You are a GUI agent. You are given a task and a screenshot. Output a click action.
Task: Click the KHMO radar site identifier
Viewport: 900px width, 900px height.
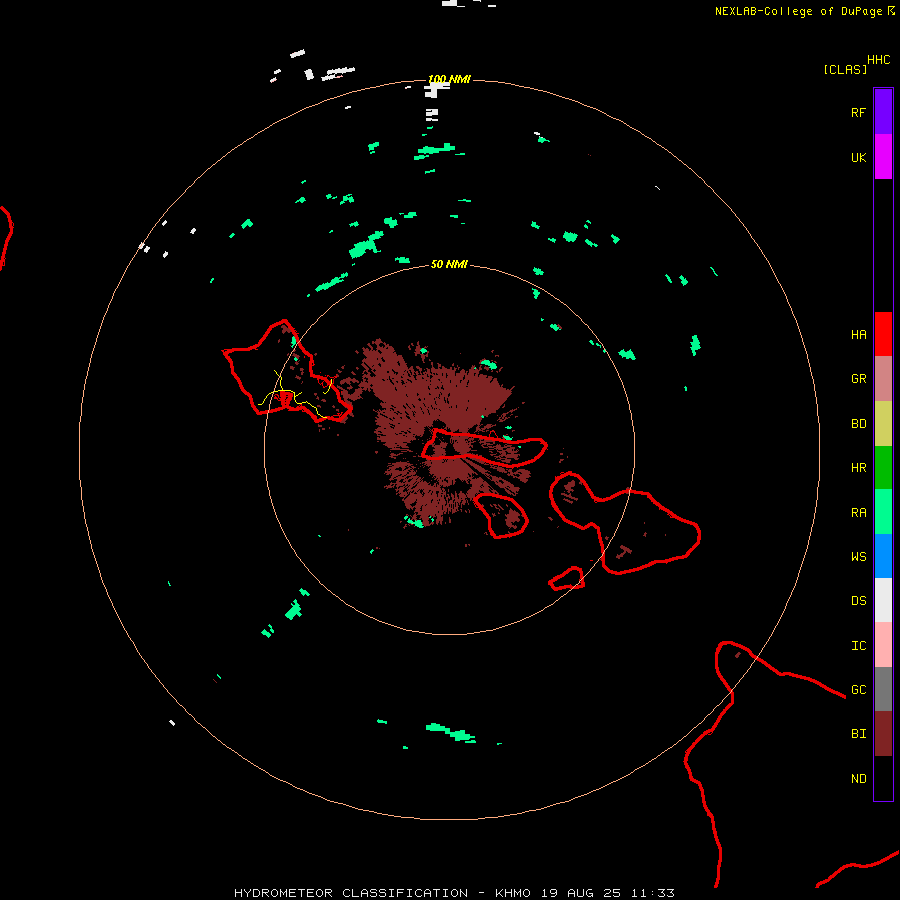click(x=513, y=893)
